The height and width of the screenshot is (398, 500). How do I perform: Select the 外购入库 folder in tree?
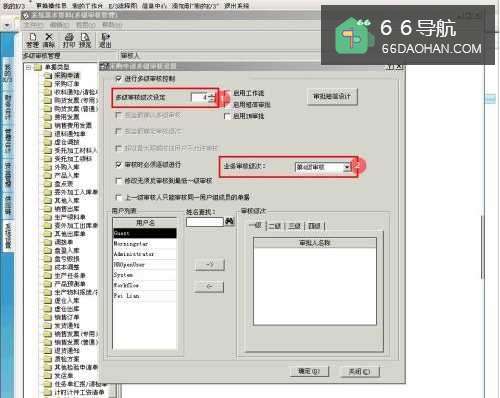[67, 167]
